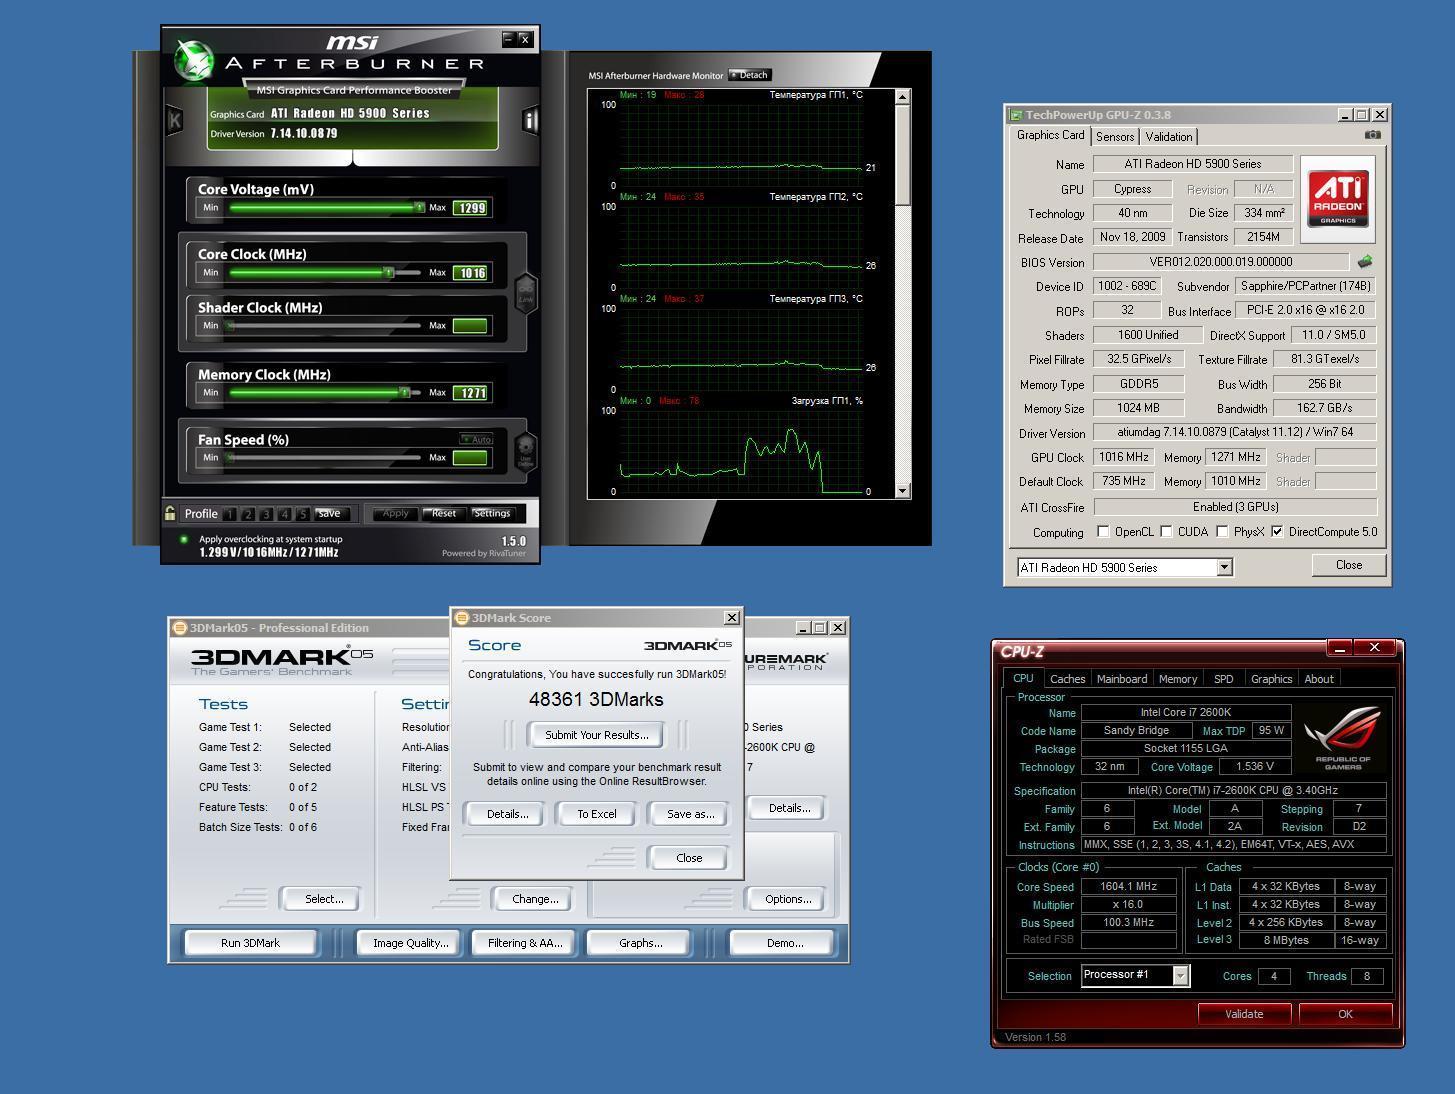Click the fan User Define icon
1455x1094 pixels.
(x=525, y=451)
